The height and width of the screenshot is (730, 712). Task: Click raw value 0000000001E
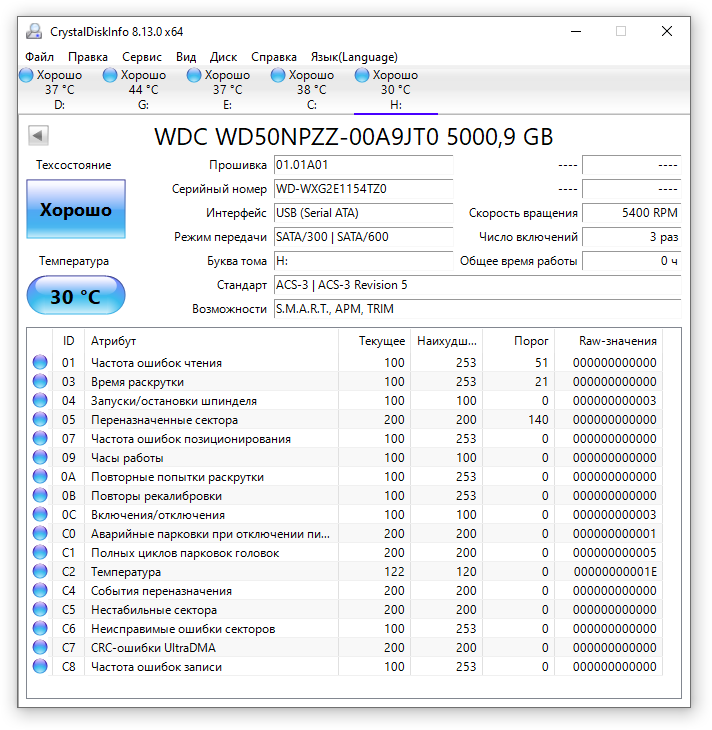pyautogui.click(x=615, y=571)
